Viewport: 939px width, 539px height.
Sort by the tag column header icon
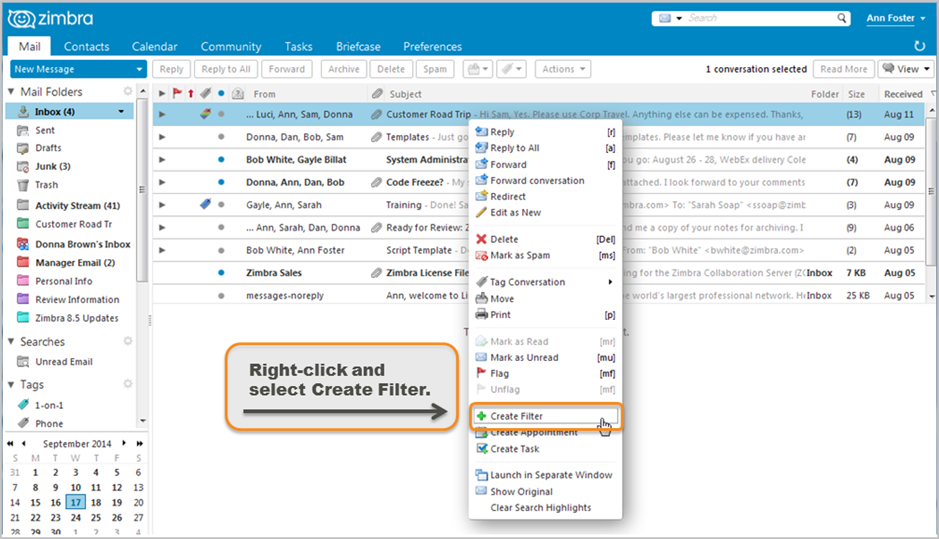(205, 93)
